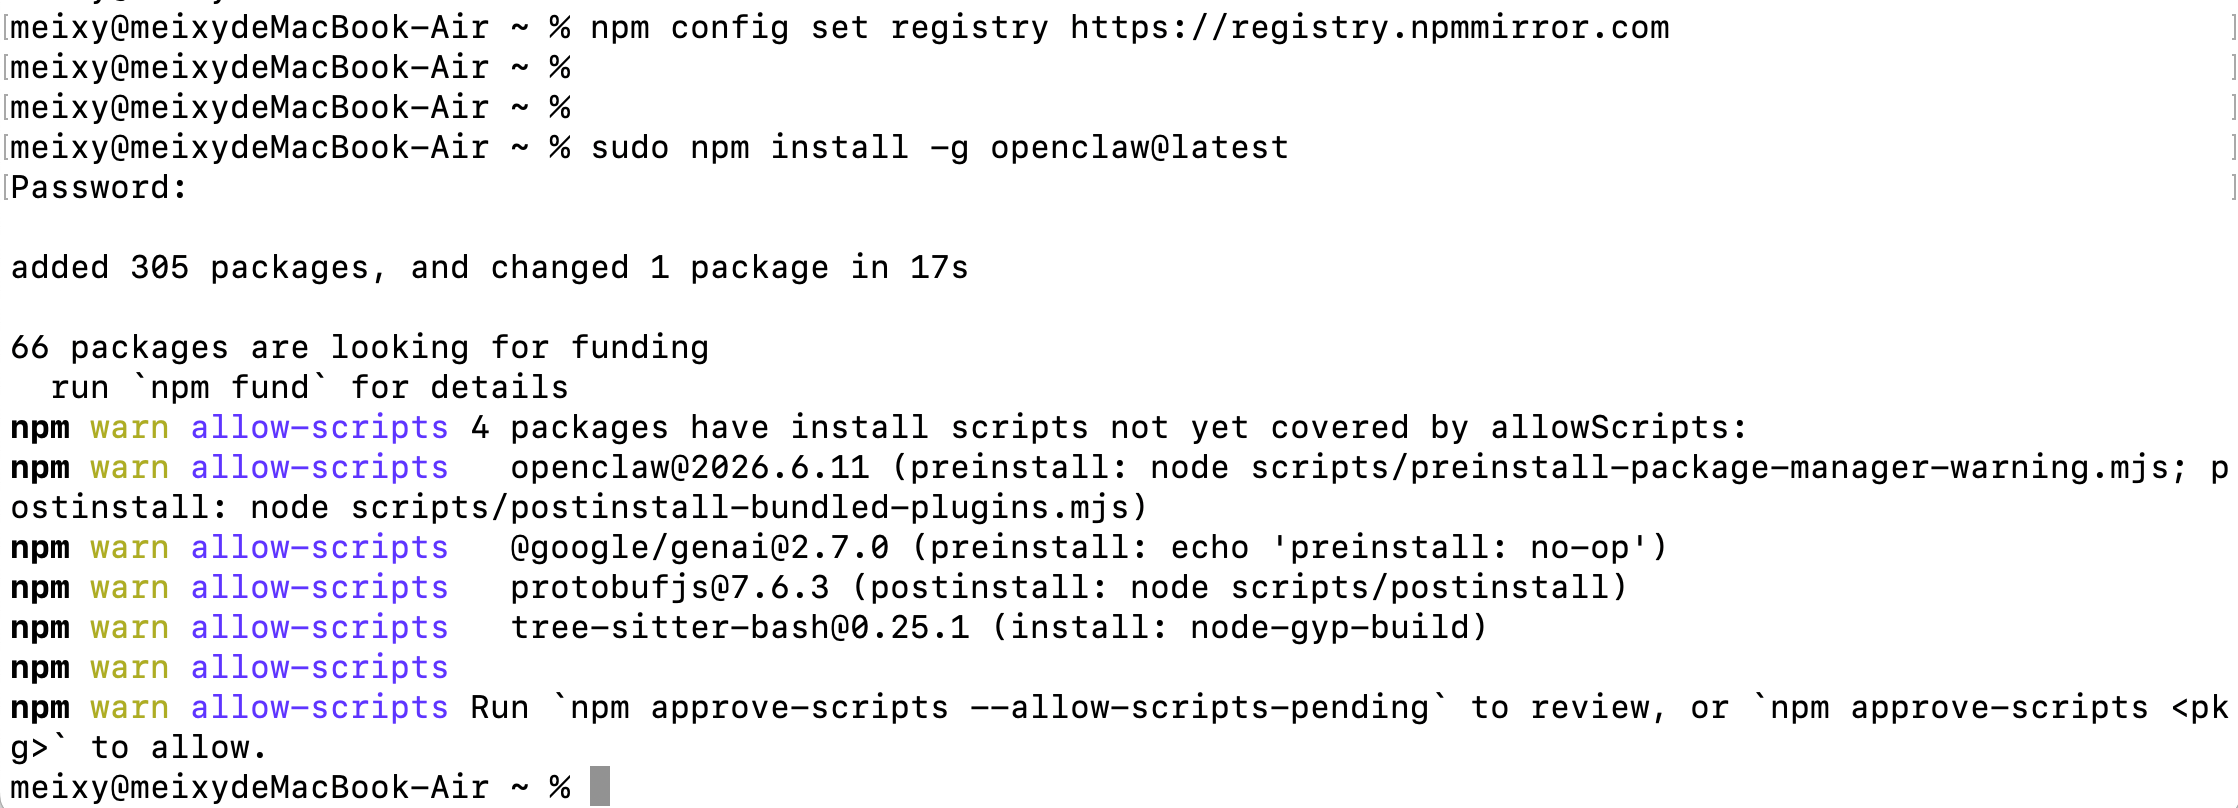The image size is (2238, 808).
Task: Click the `npm fund` command text
Action: click(x=229, y=387)
